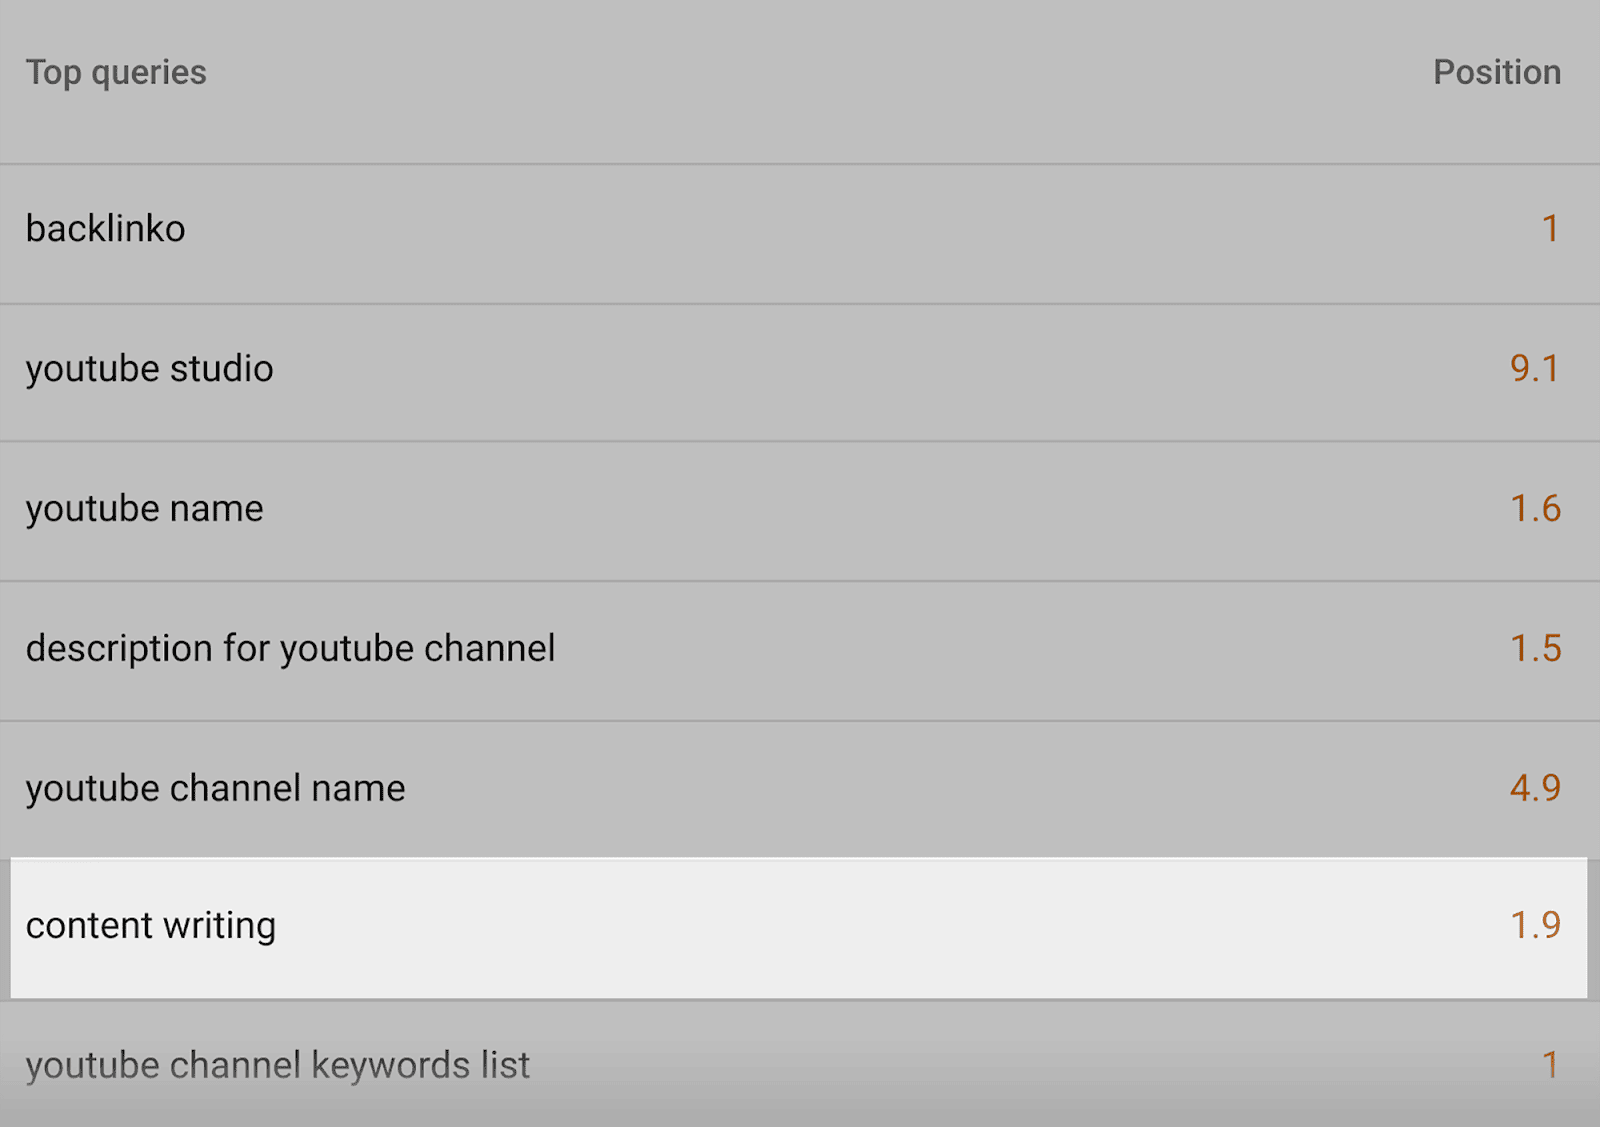
Task: Open the youtube name query row
Action: coord(144,509)
